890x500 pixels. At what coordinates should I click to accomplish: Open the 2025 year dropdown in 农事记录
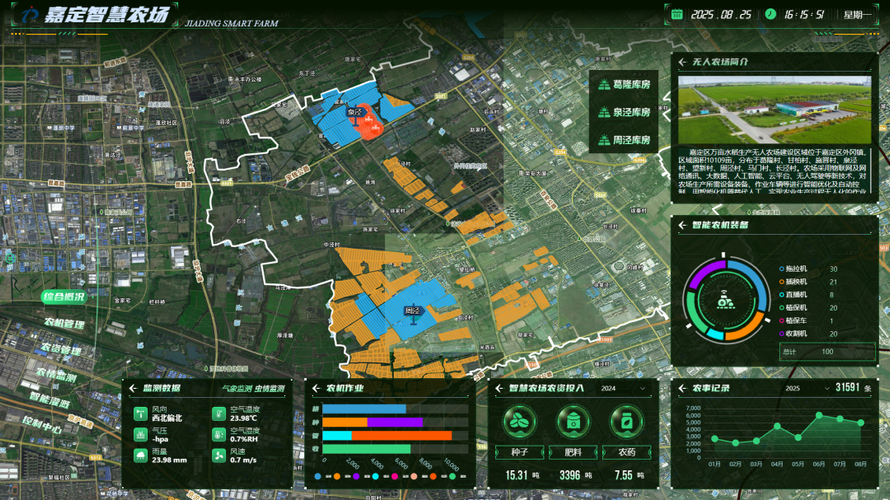click(807, 389)
